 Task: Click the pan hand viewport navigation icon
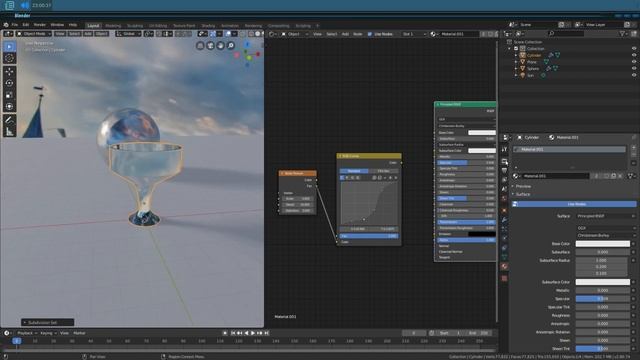[220, 46]
